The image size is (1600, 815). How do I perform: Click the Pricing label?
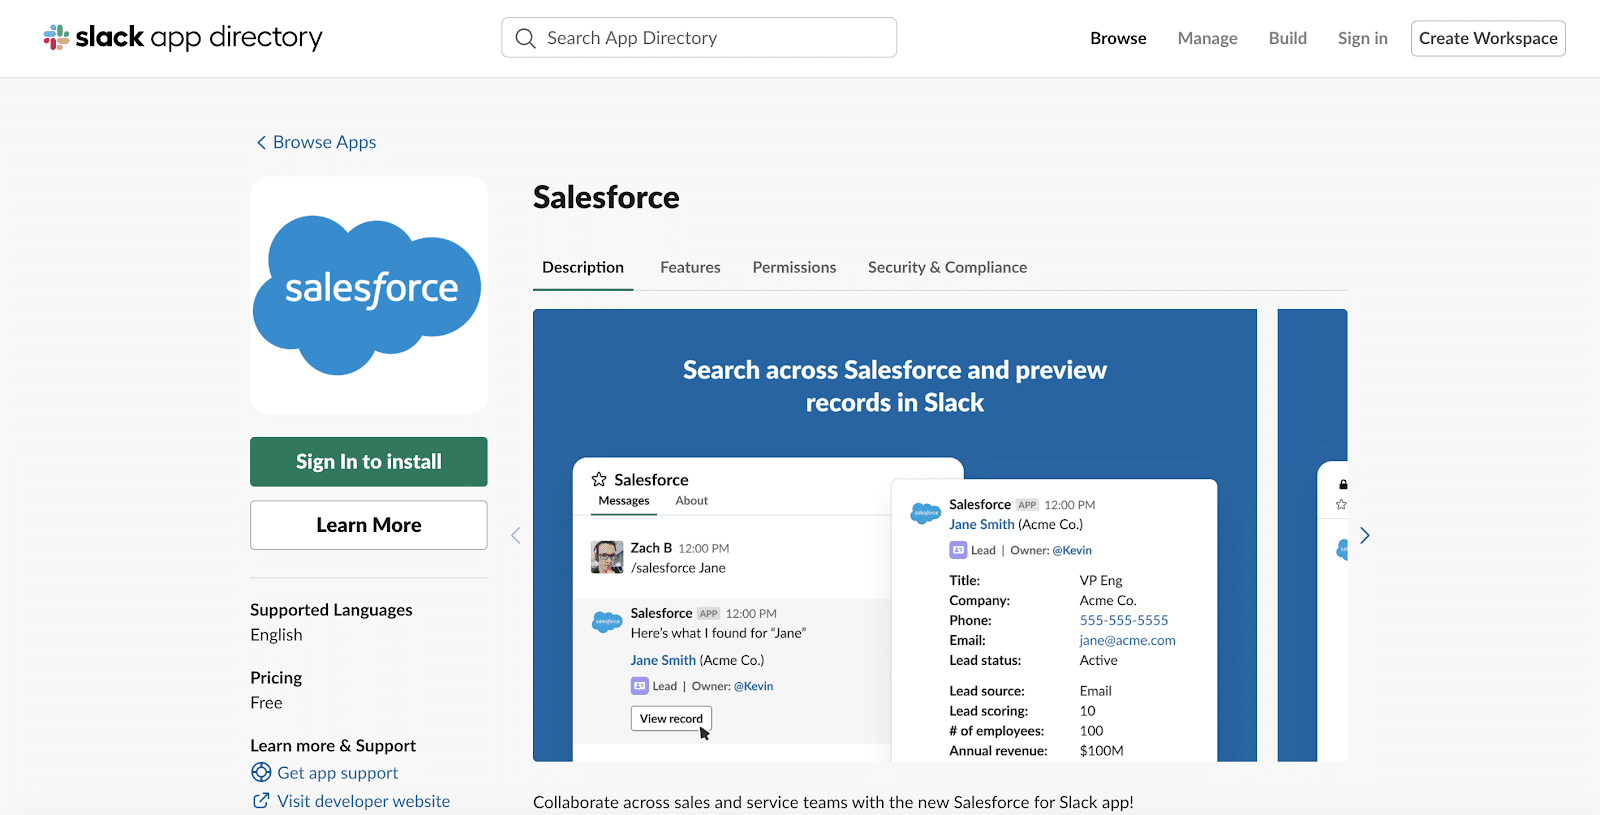[x=276, y=678]
